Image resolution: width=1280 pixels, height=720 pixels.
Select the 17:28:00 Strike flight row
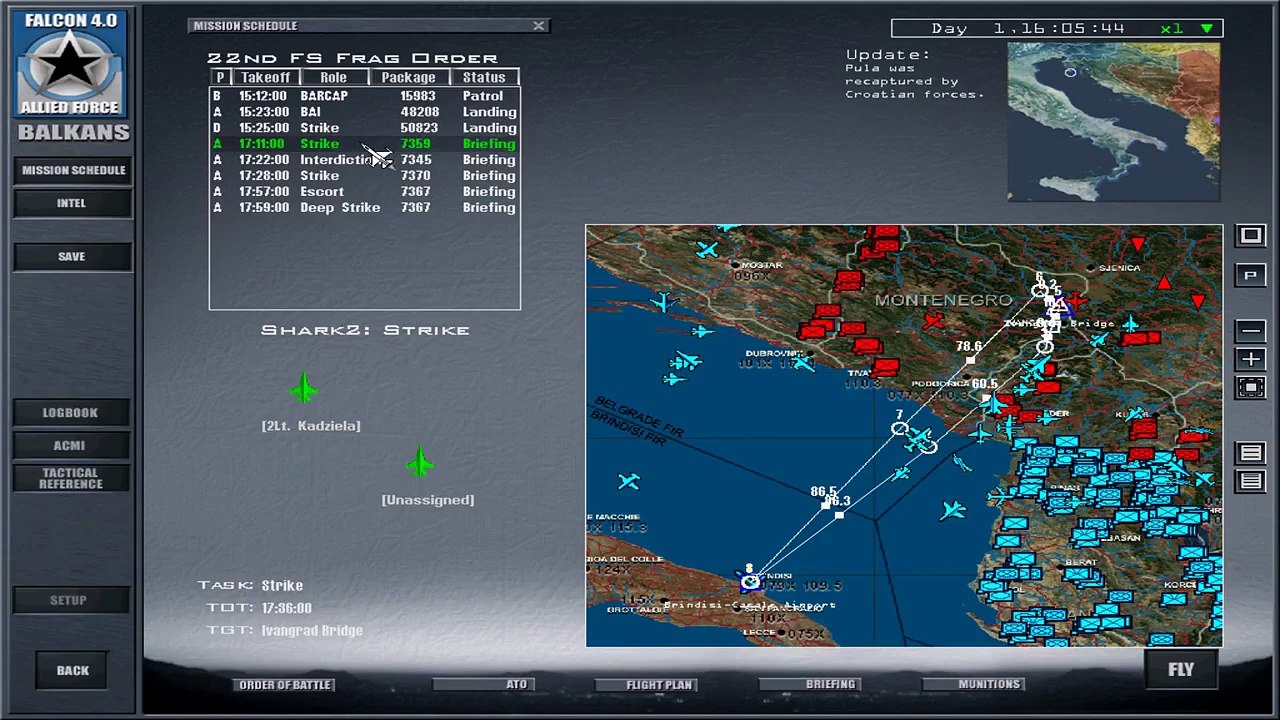pyautogui.click(x=365, y=176)
